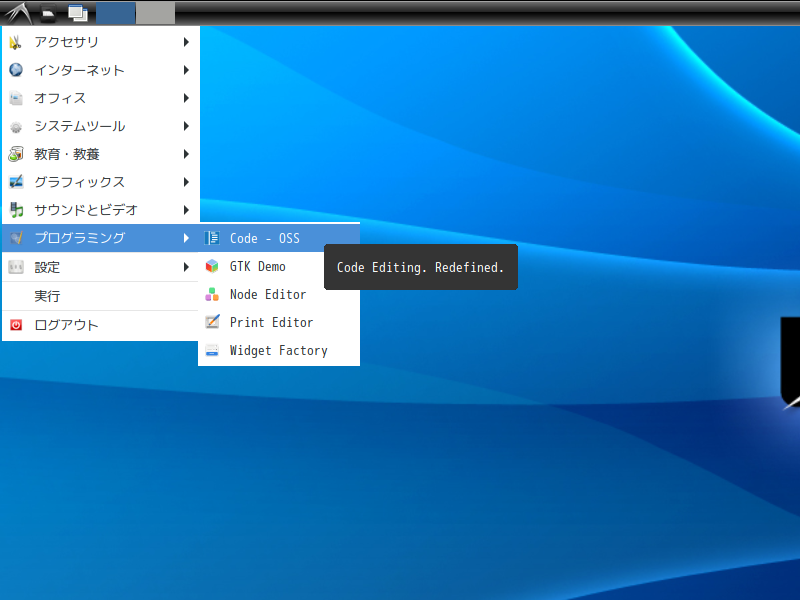
Task: Click the red Logout power icon
Action: pos(16,325)
